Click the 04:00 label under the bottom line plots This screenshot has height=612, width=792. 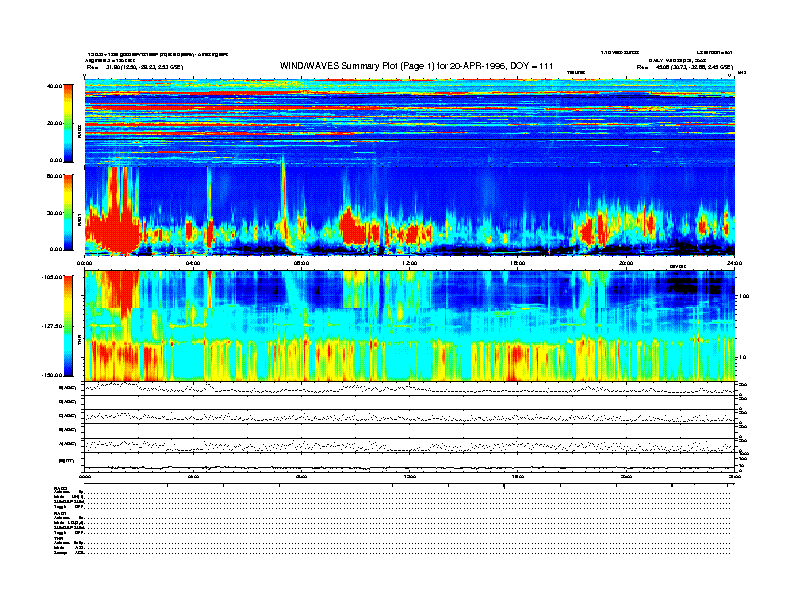[193, 476]
